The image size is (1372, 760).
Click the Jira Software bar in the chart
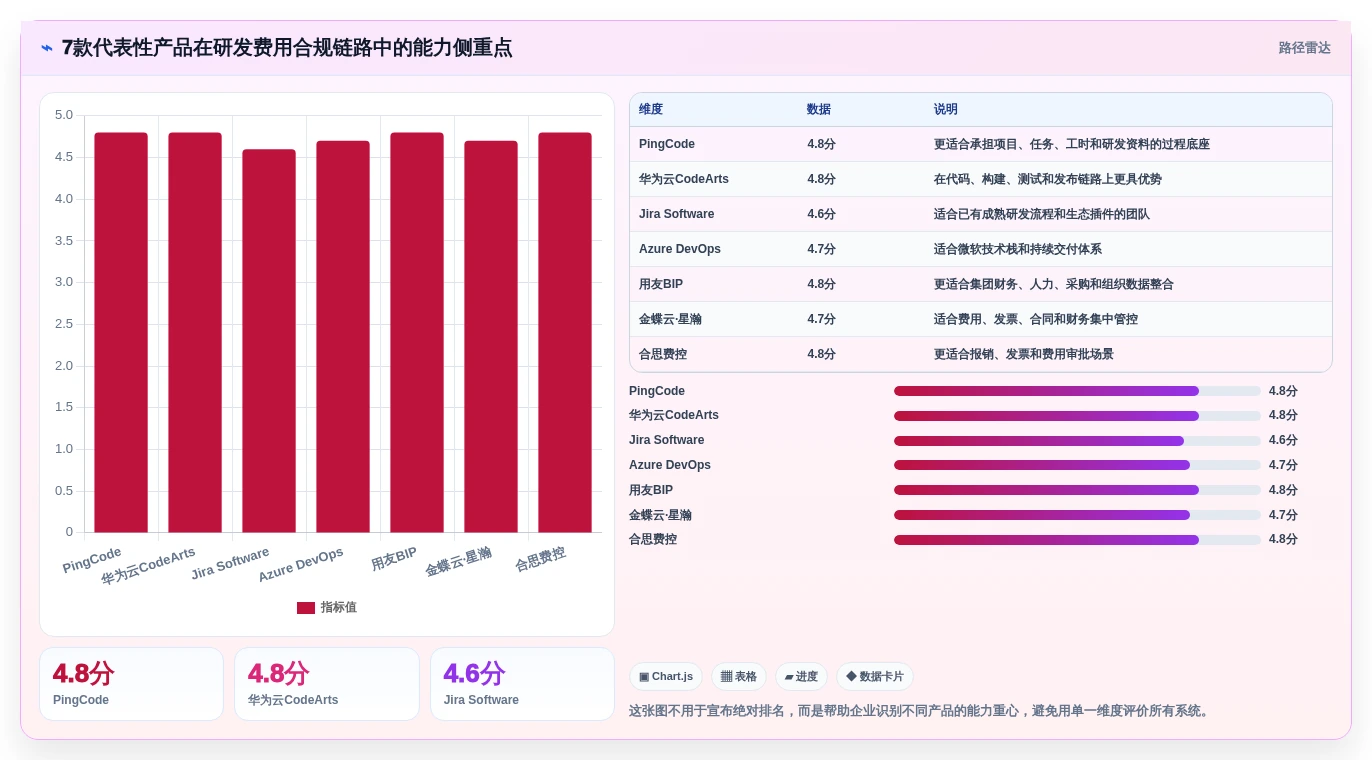[269, 341]
